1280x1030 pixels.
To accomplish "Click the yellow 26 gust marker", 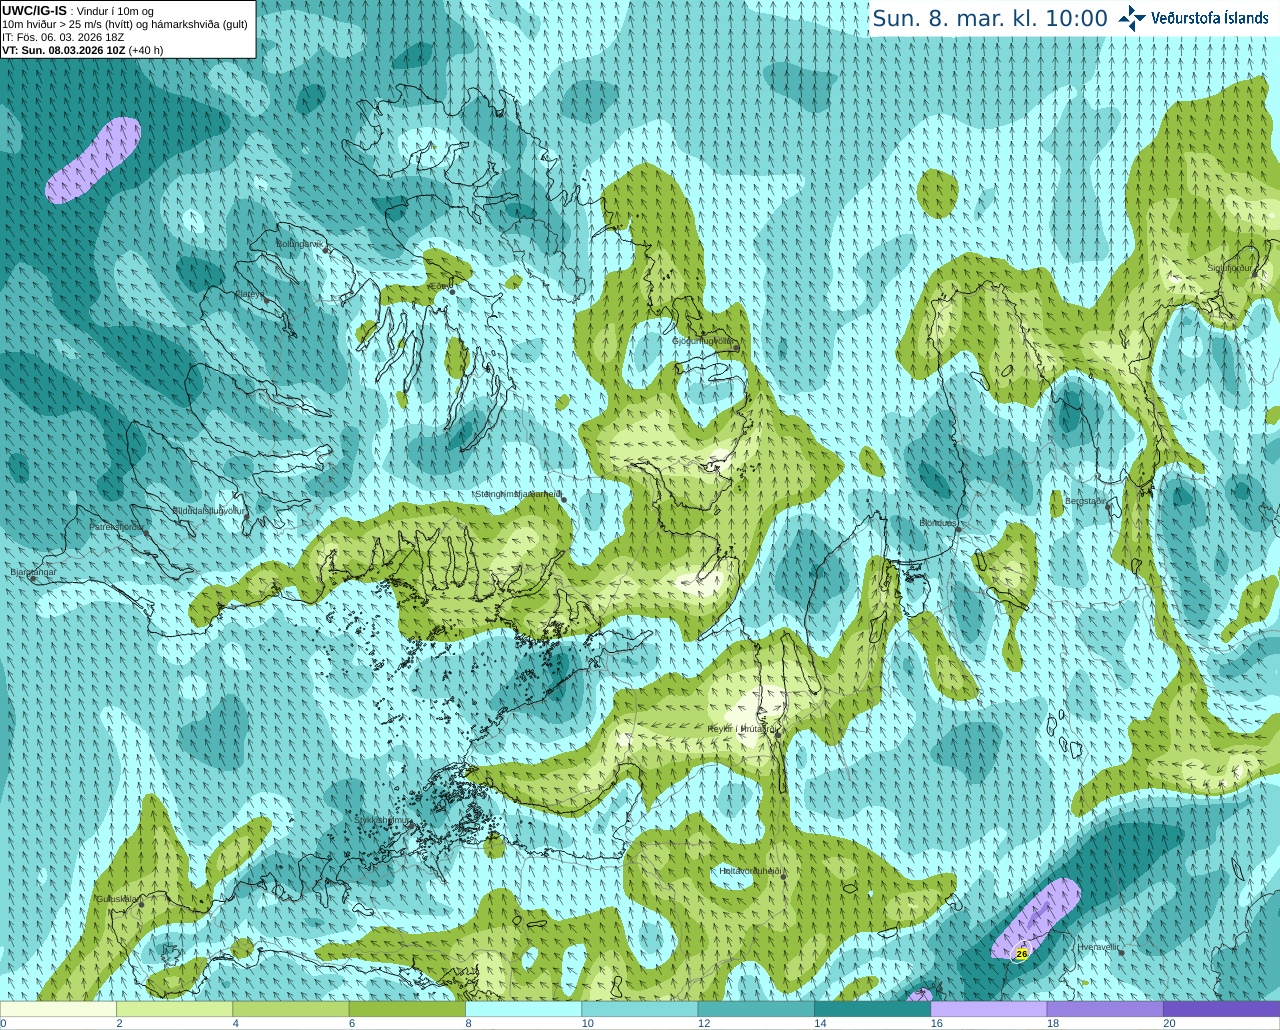I will (x=1021, y=954).
